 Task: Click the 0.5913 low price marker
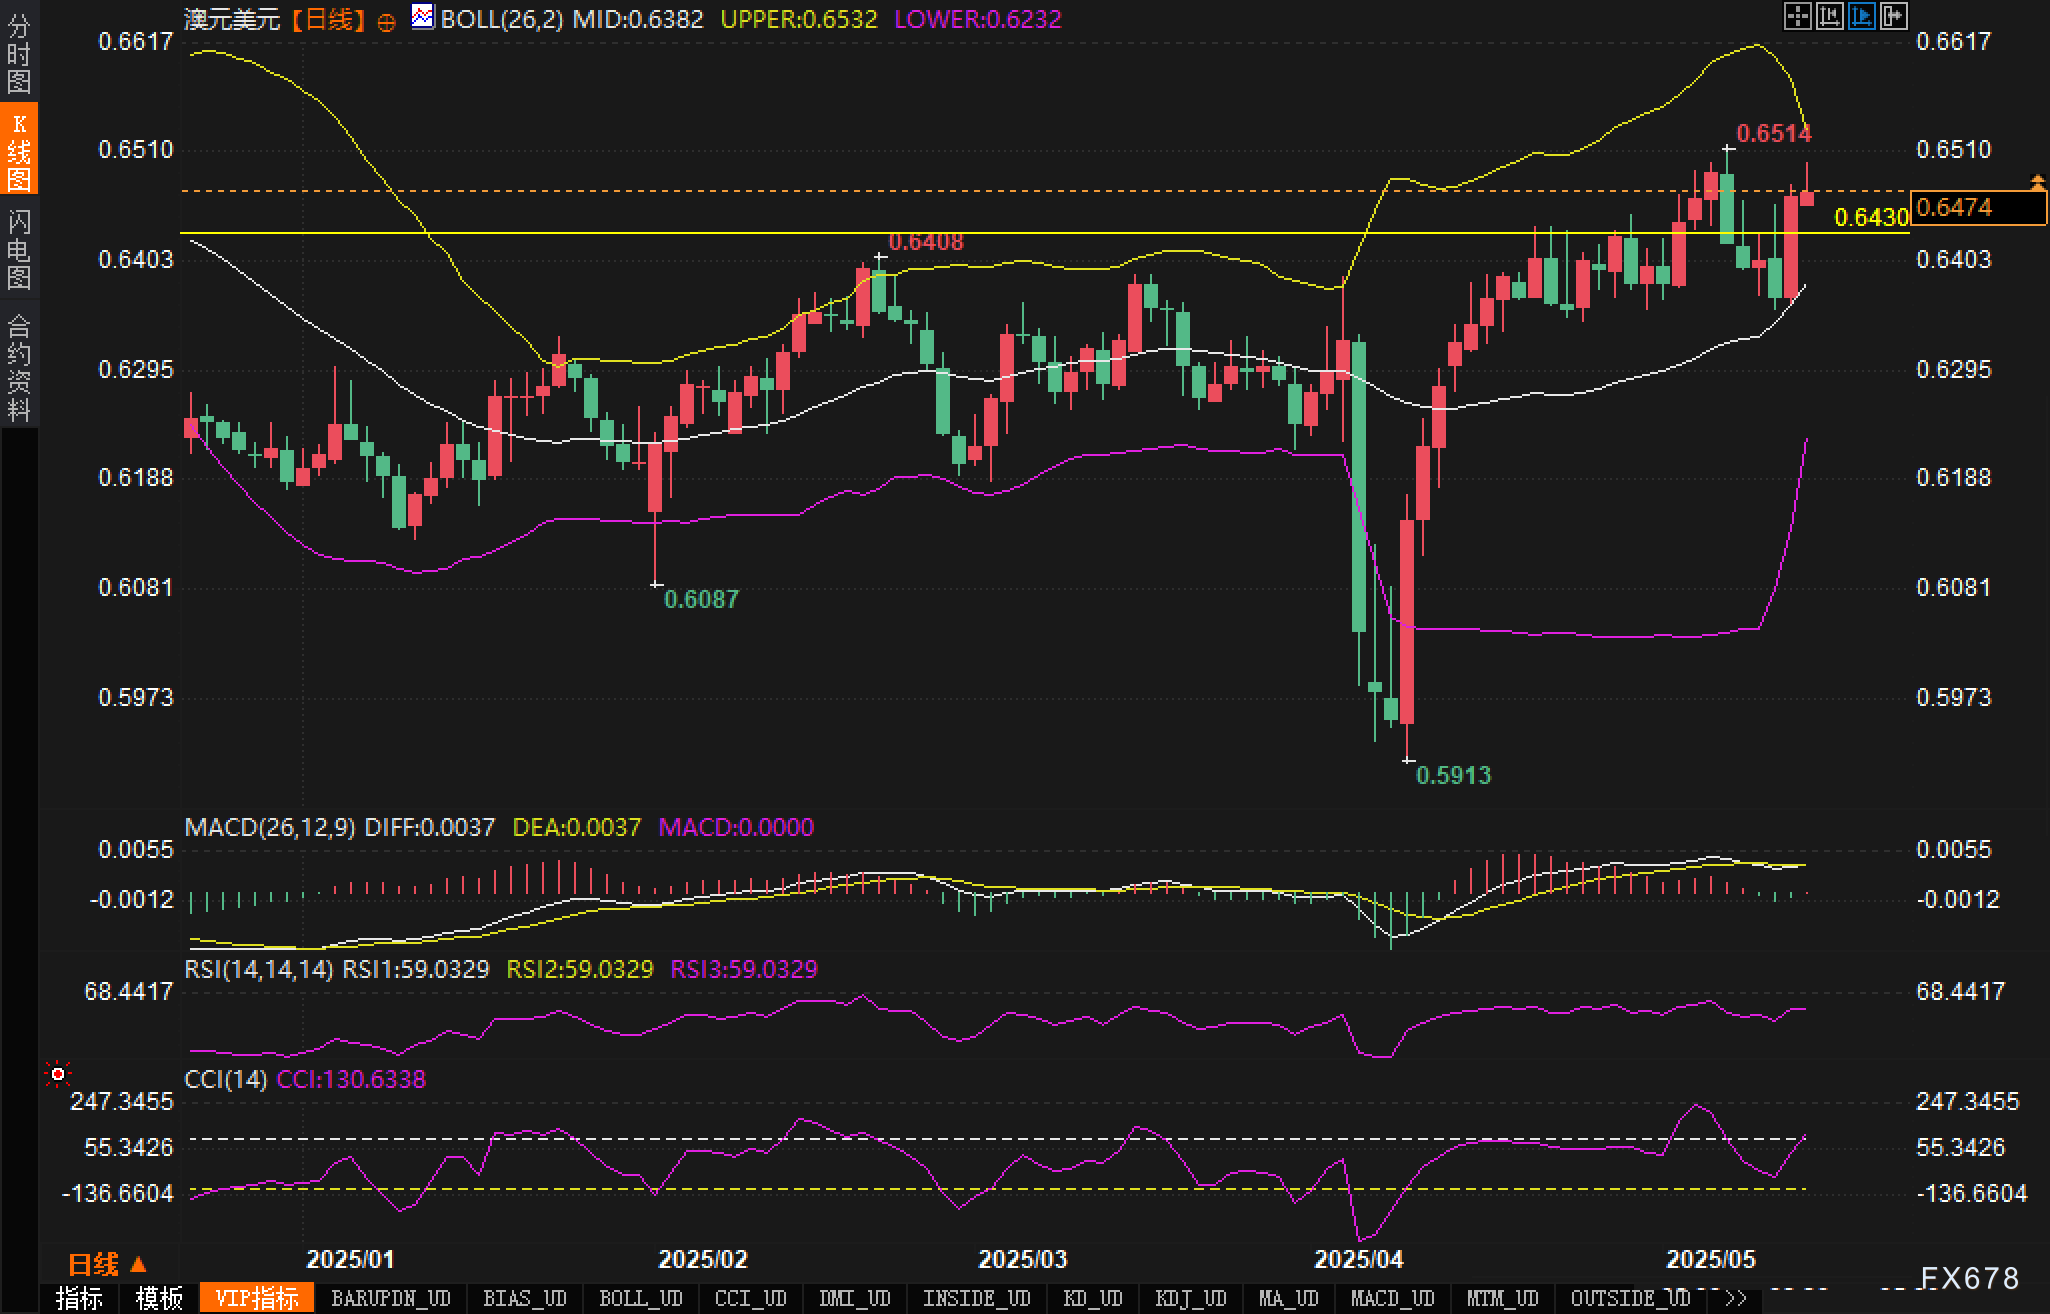tap(1452, 775)
